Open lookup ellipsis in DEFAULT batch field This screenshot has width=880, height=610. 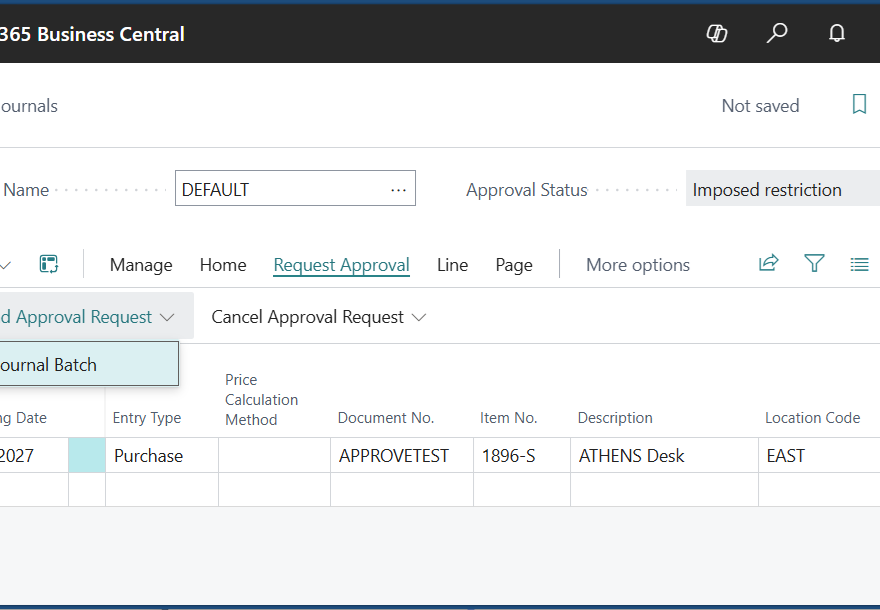(x=398, y=189)
